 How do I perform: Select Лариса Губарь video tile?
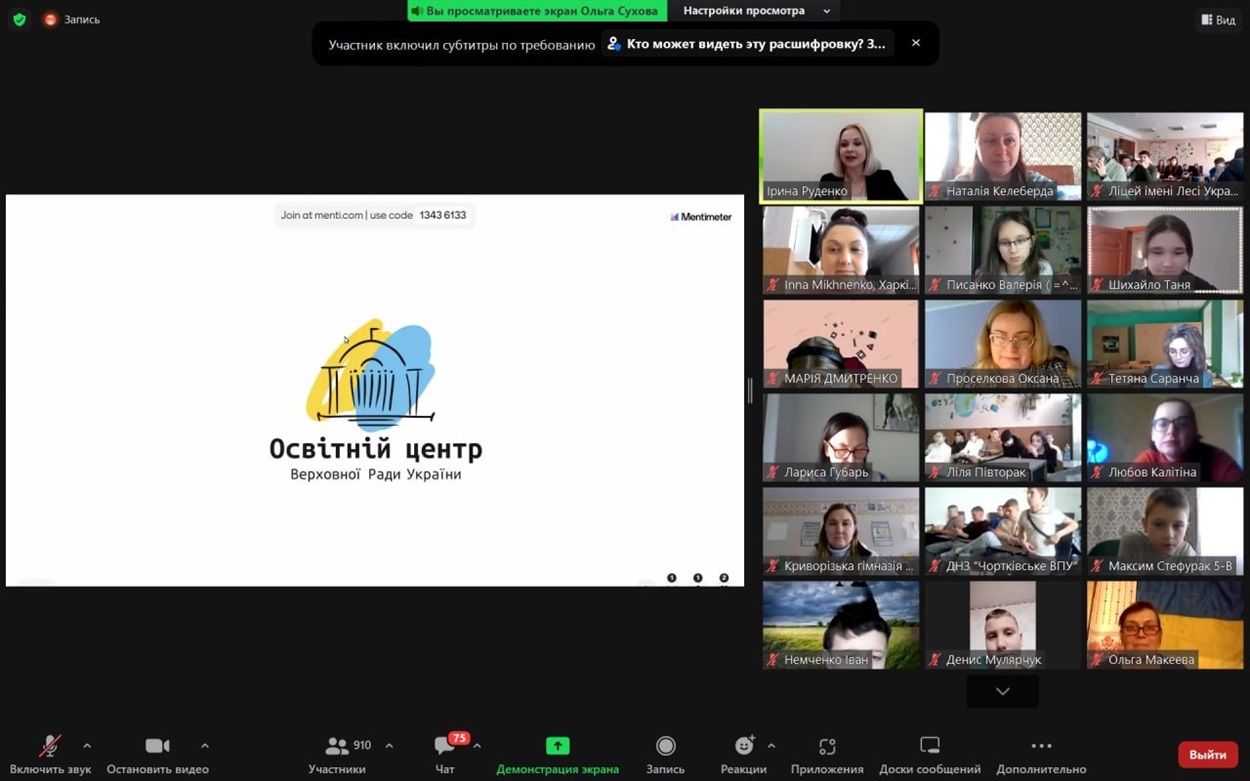[841, 437]
